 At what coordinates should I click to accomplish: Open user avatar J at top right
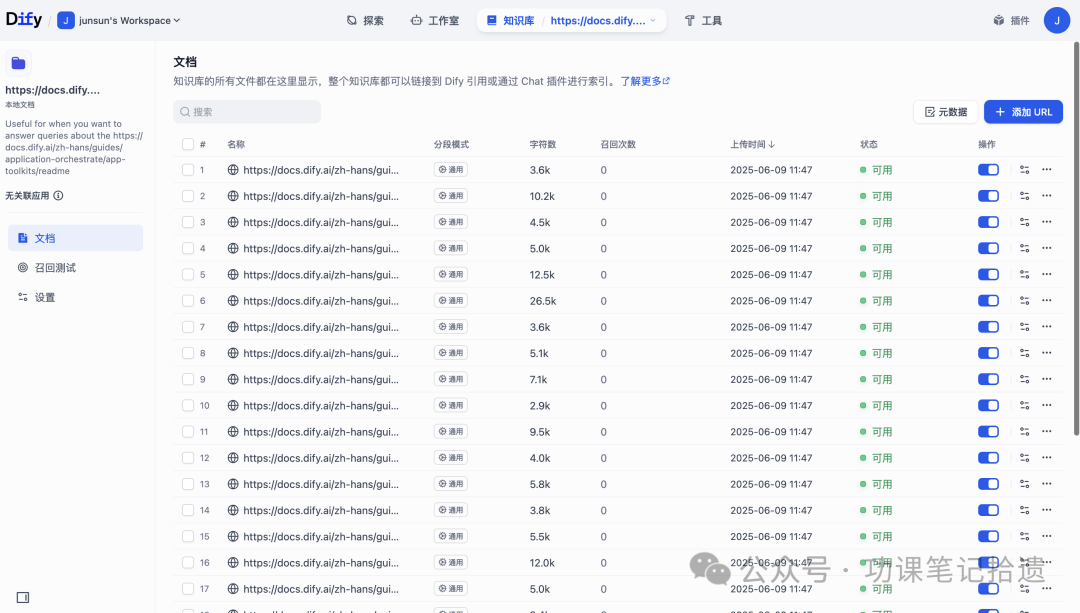click(x=1057, y=21)
